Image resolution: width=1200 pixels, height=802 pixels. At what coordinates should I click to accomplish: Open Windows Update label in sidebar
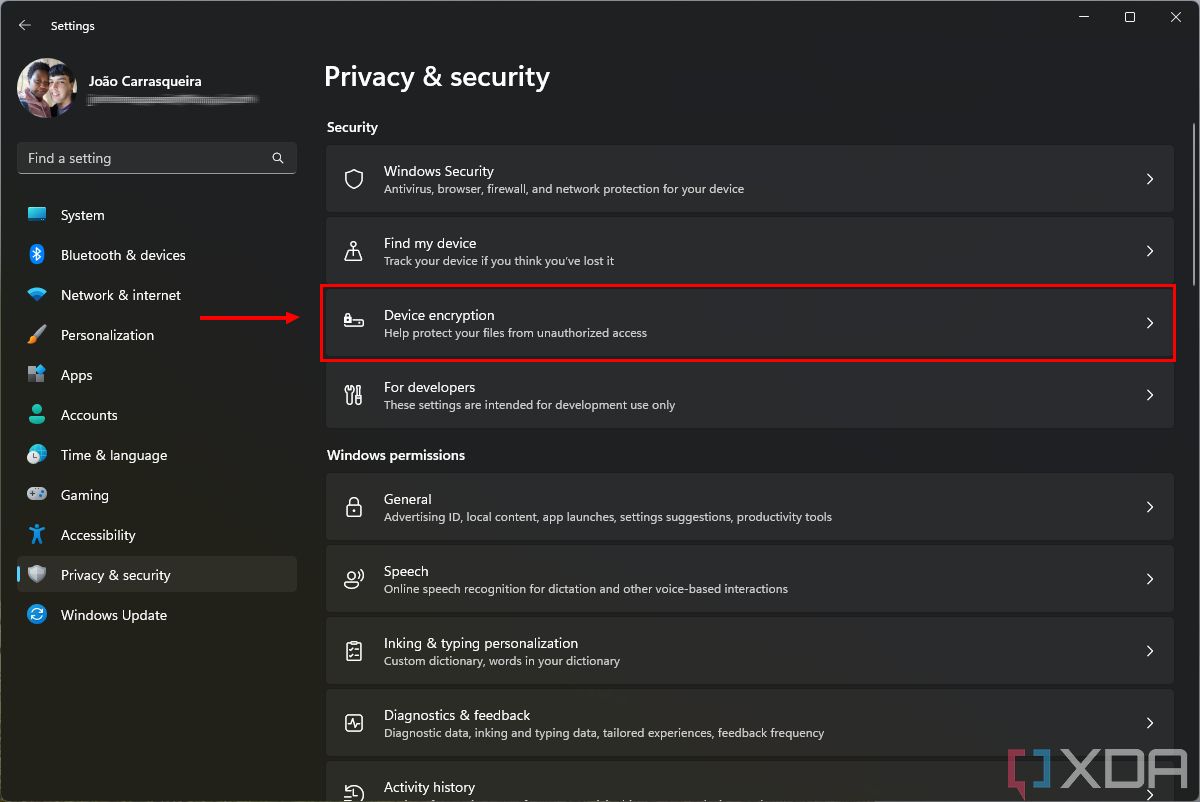click(114, 615)
